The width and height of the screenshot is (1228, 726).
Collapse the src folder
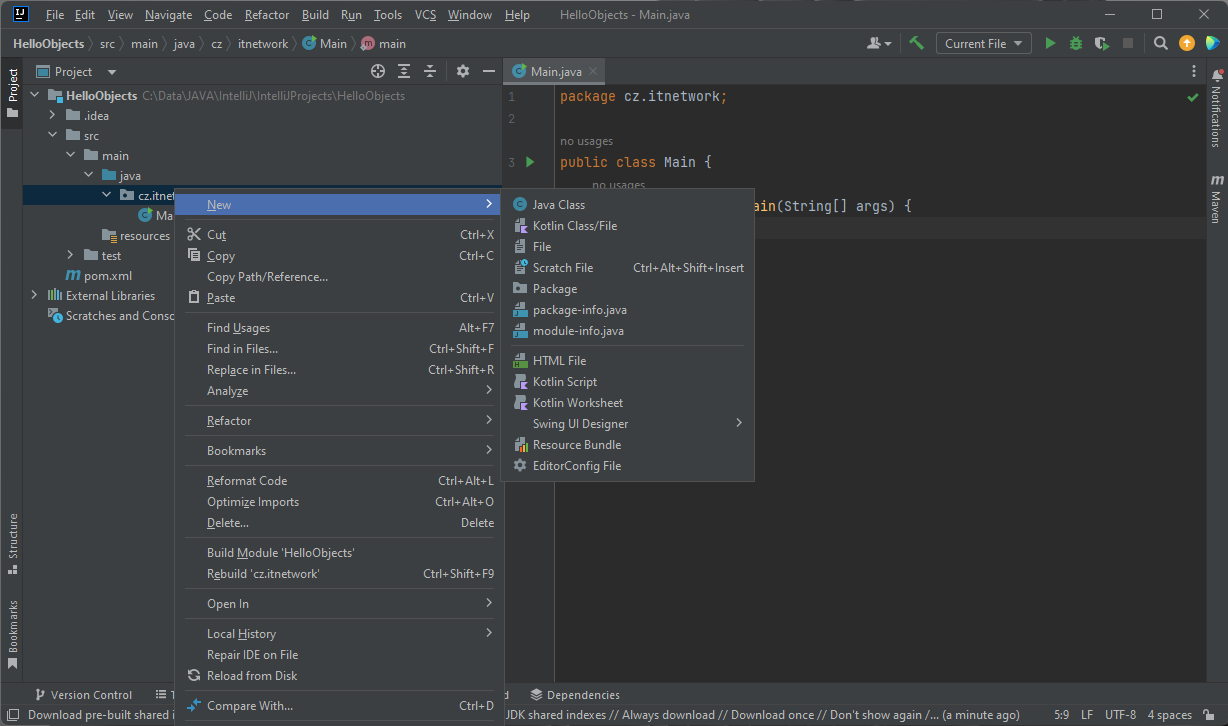coord(52,135)
